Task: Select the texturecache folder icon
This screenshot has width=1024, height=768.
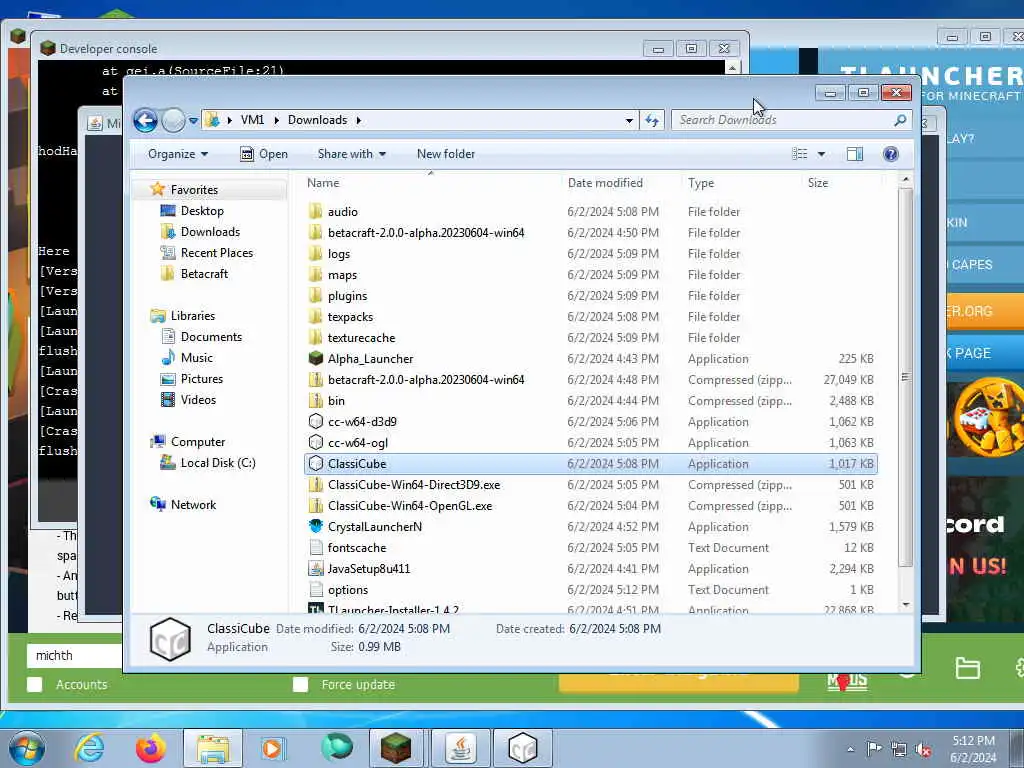Action: tap(315, 337)
